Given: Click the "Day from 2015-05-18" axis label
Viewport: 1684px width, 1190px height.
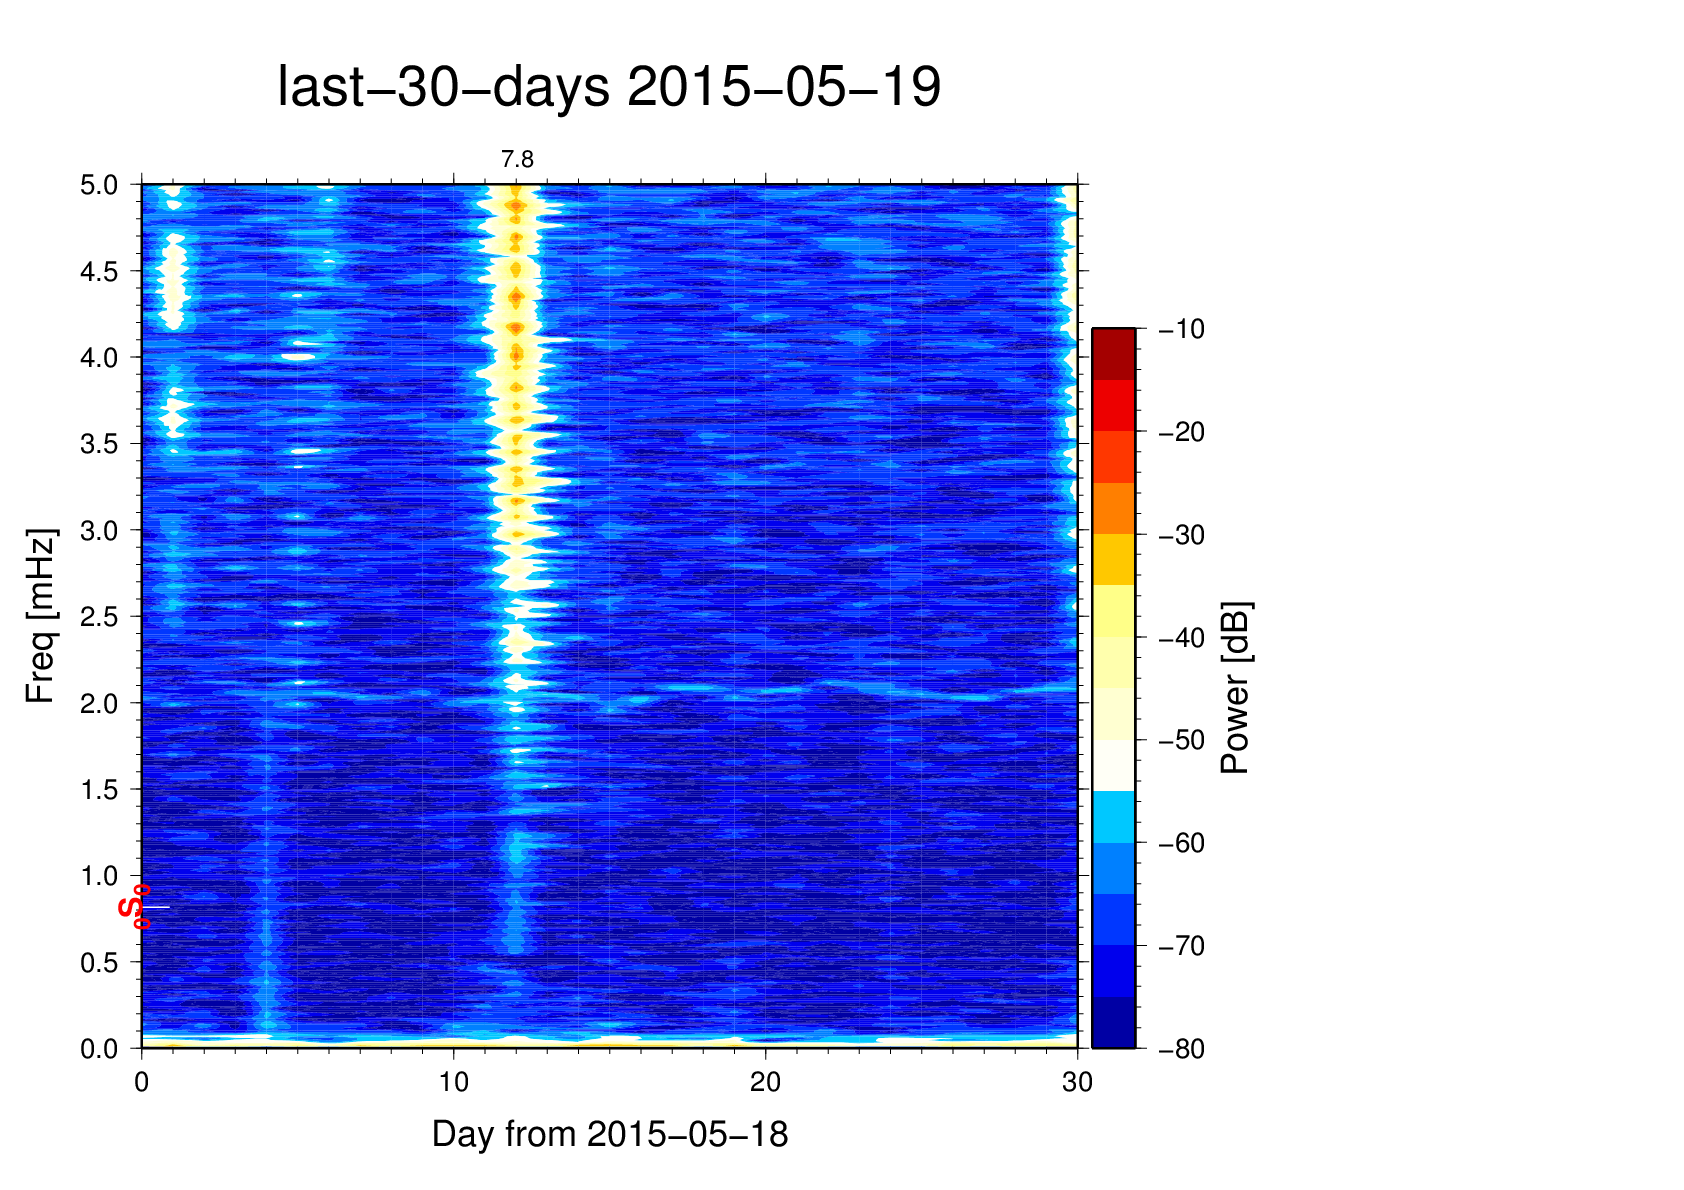Looking at the screenshot, I should point(609,1134).
